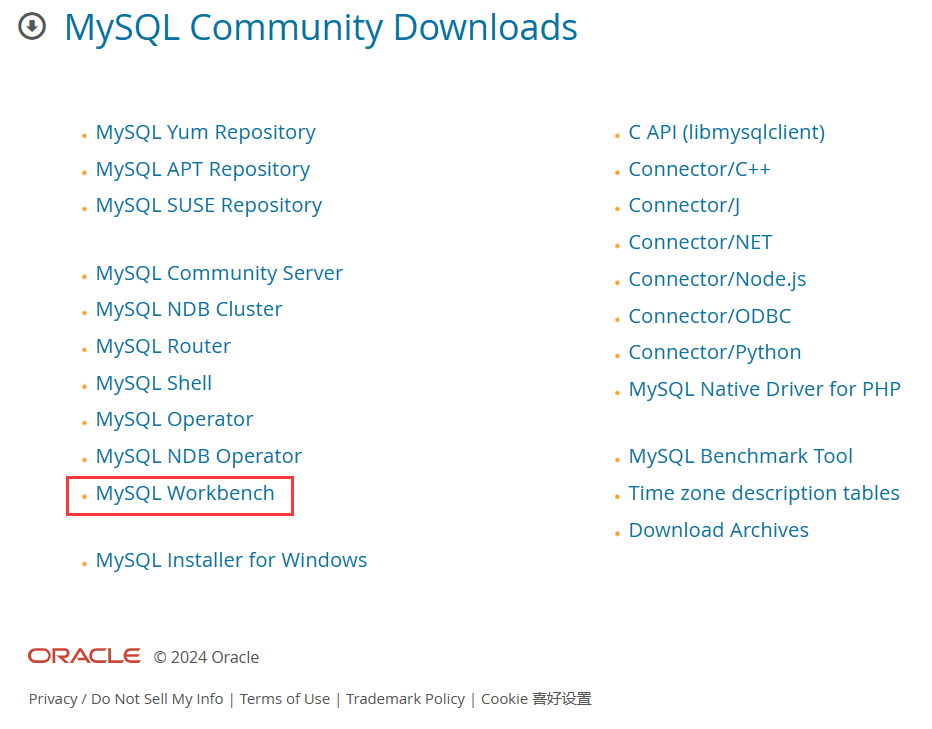Open MySQL APT Repository link
This screenshot has height=729, width=932.
203,169
